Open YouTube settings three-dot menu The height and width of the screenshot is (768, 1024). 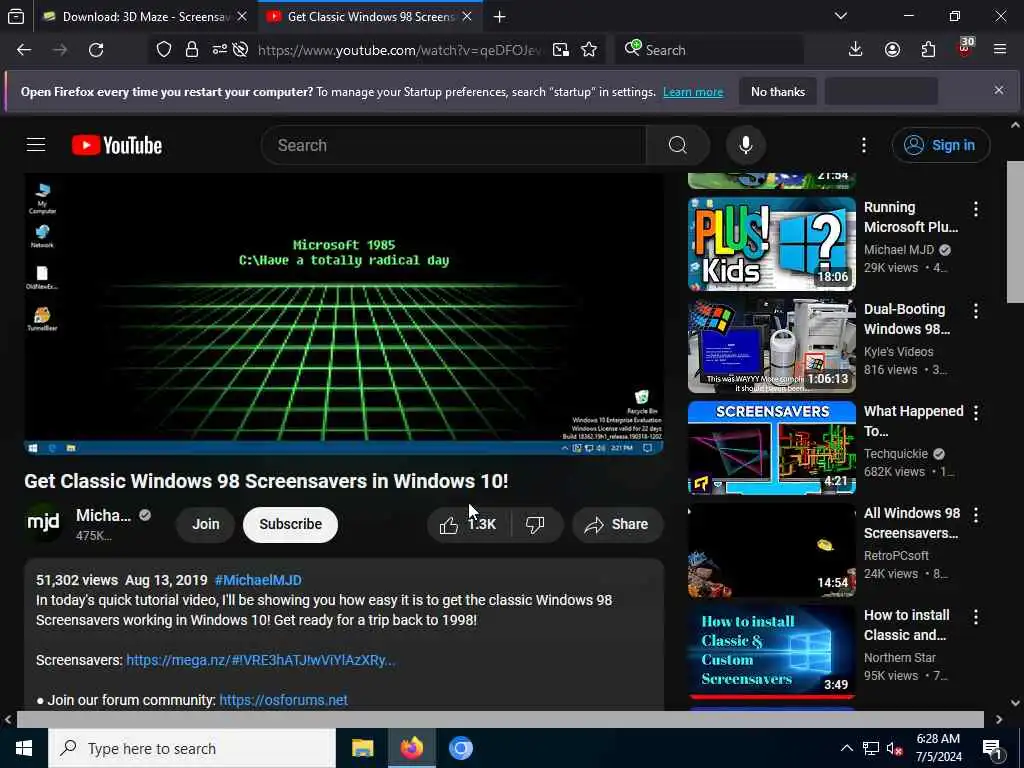[863, 145]
